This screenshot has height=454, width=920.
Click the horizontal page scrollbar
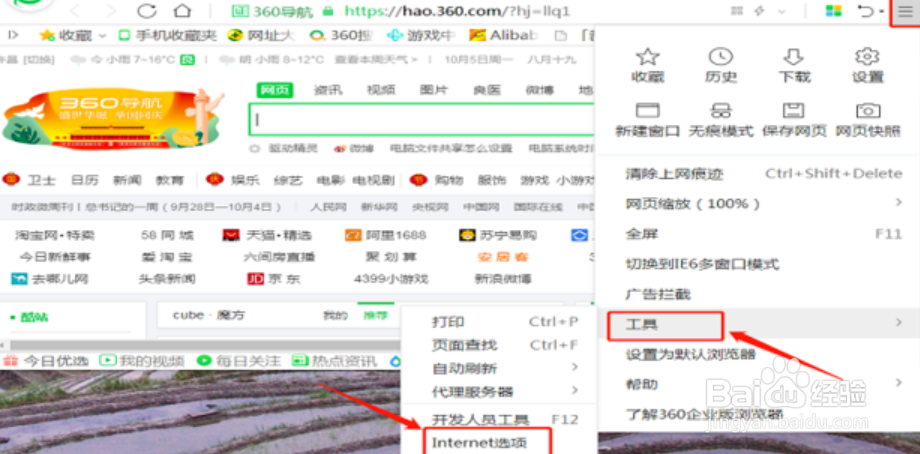point(204,345)
